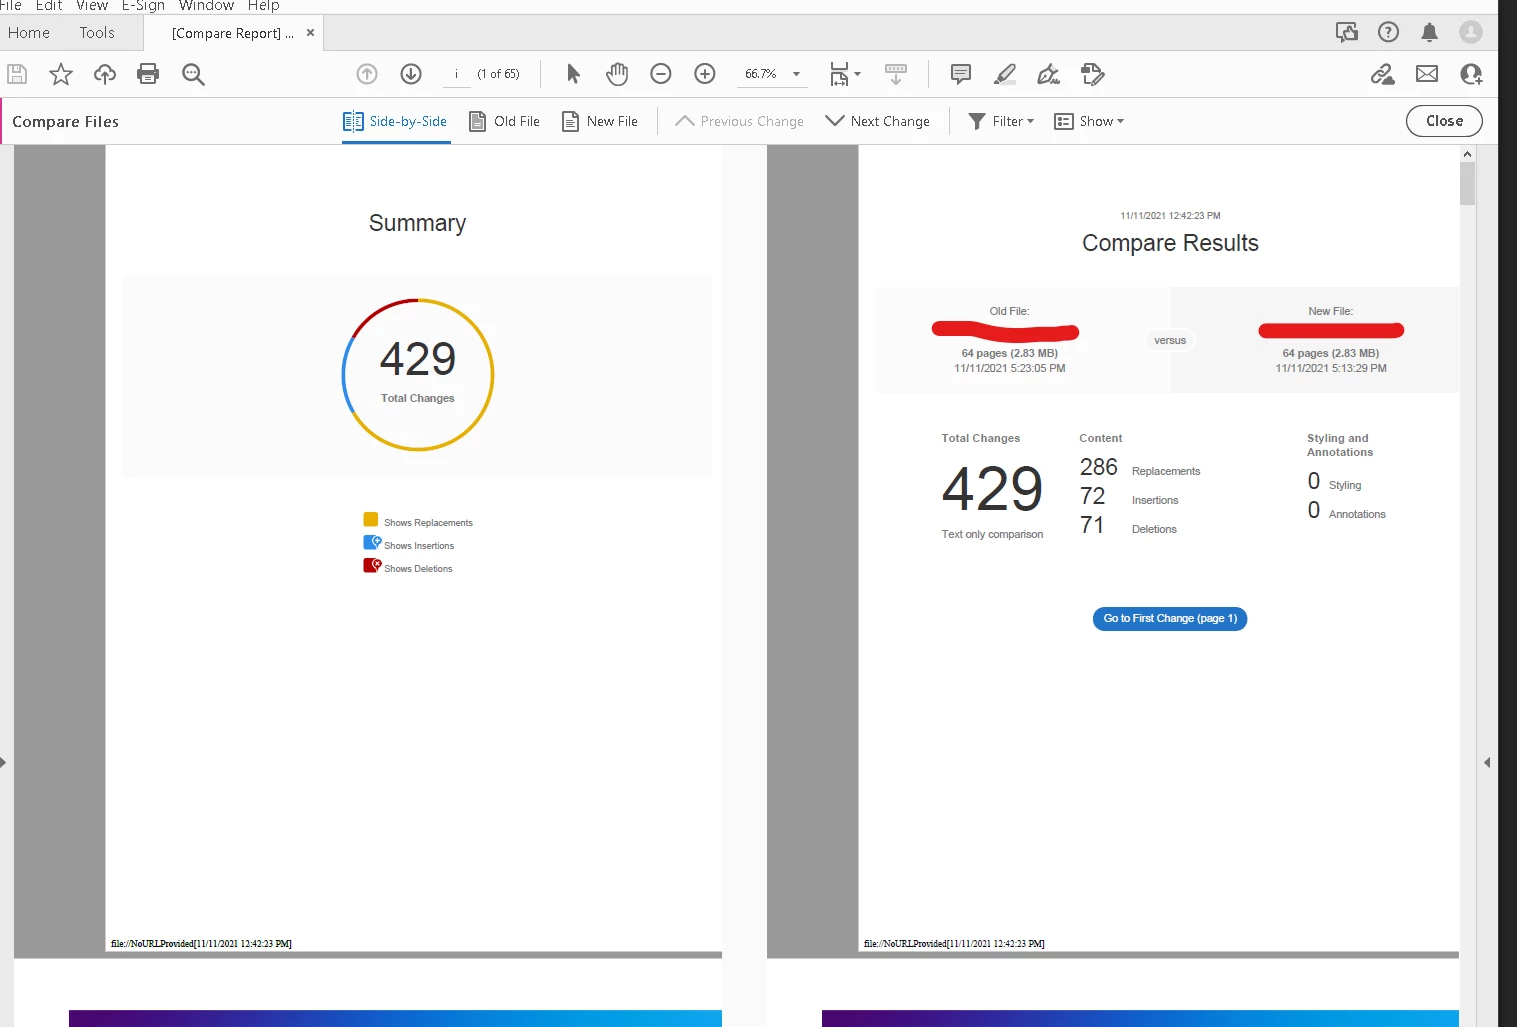1517x1027 pixels.
Task: Switch to New File view
Action: [600, 121]
